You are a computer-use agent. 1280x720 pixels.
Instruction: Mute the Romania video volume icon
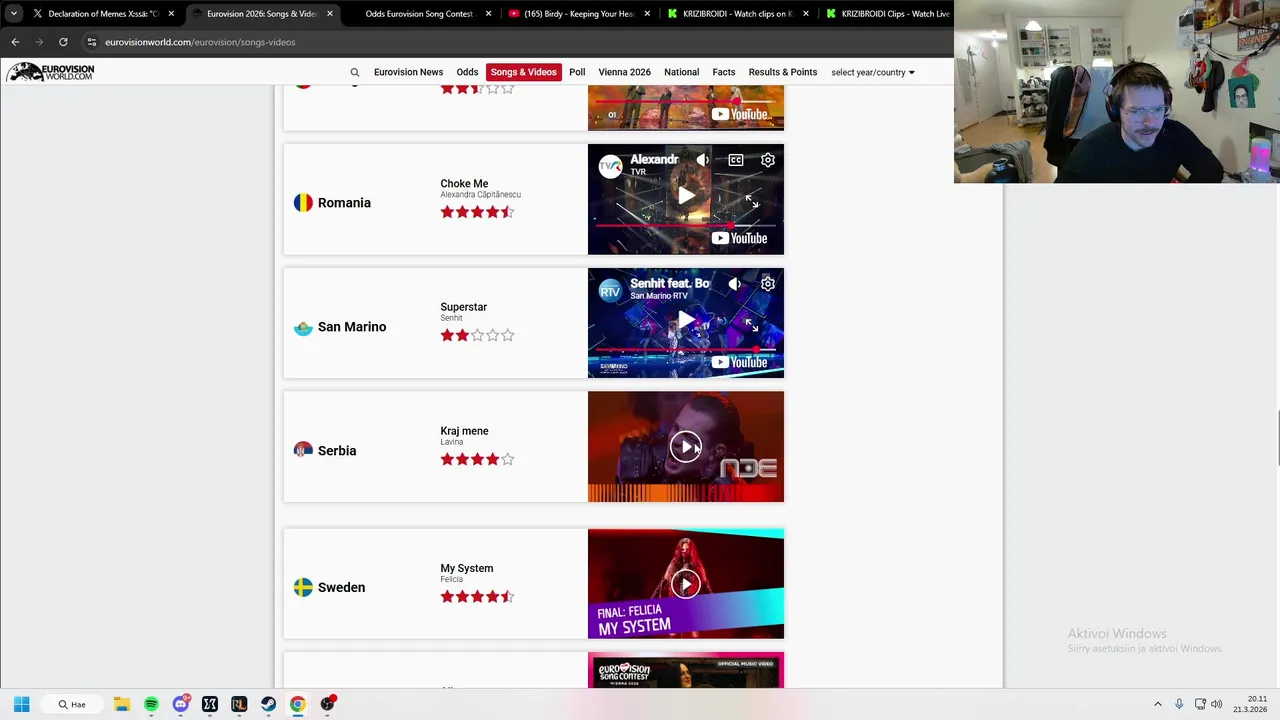point(703,160)
